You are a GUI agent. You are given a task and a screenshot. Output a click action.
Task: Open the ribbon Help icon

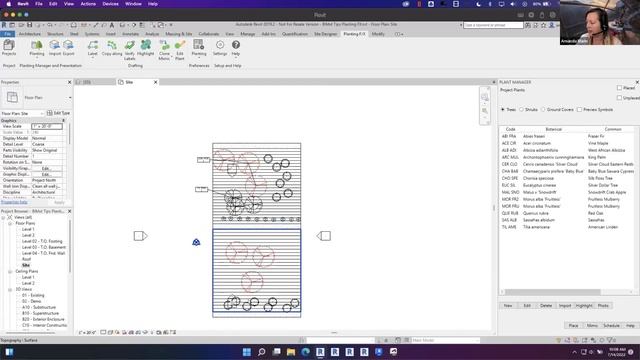coord(236,48)
